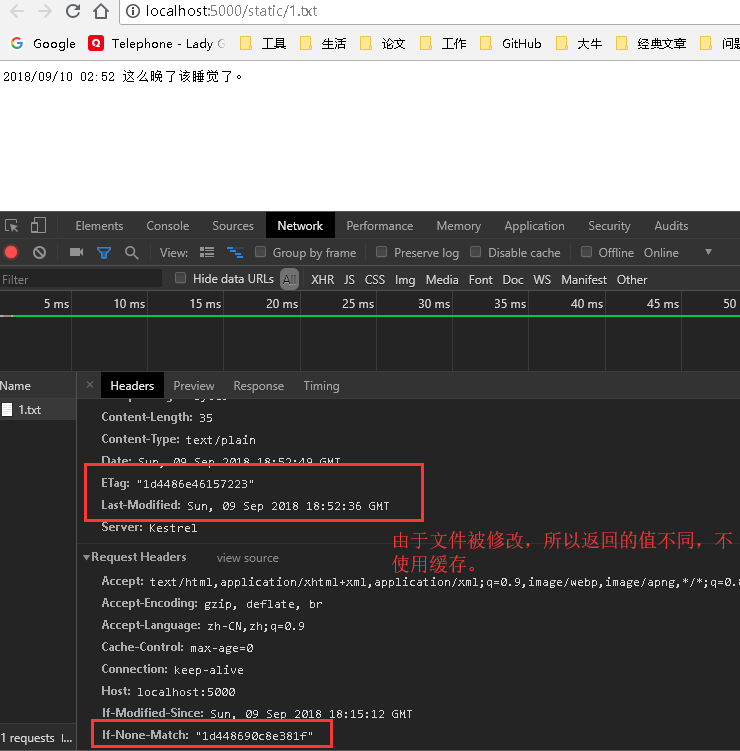Screen dimensions: 740x751
Task: Open the Response tab for 1.txt
Action: coord(258,386)
